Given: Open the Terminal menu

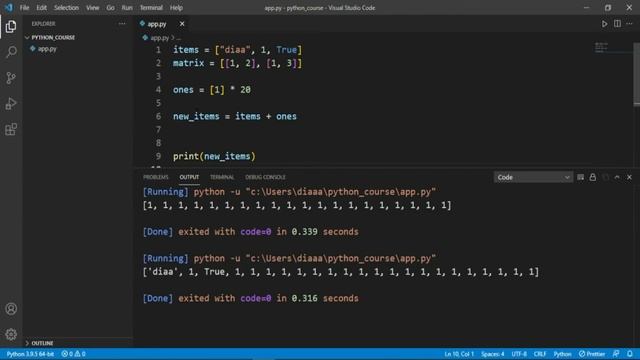Looking at the screenshot, I should [151, 8].
